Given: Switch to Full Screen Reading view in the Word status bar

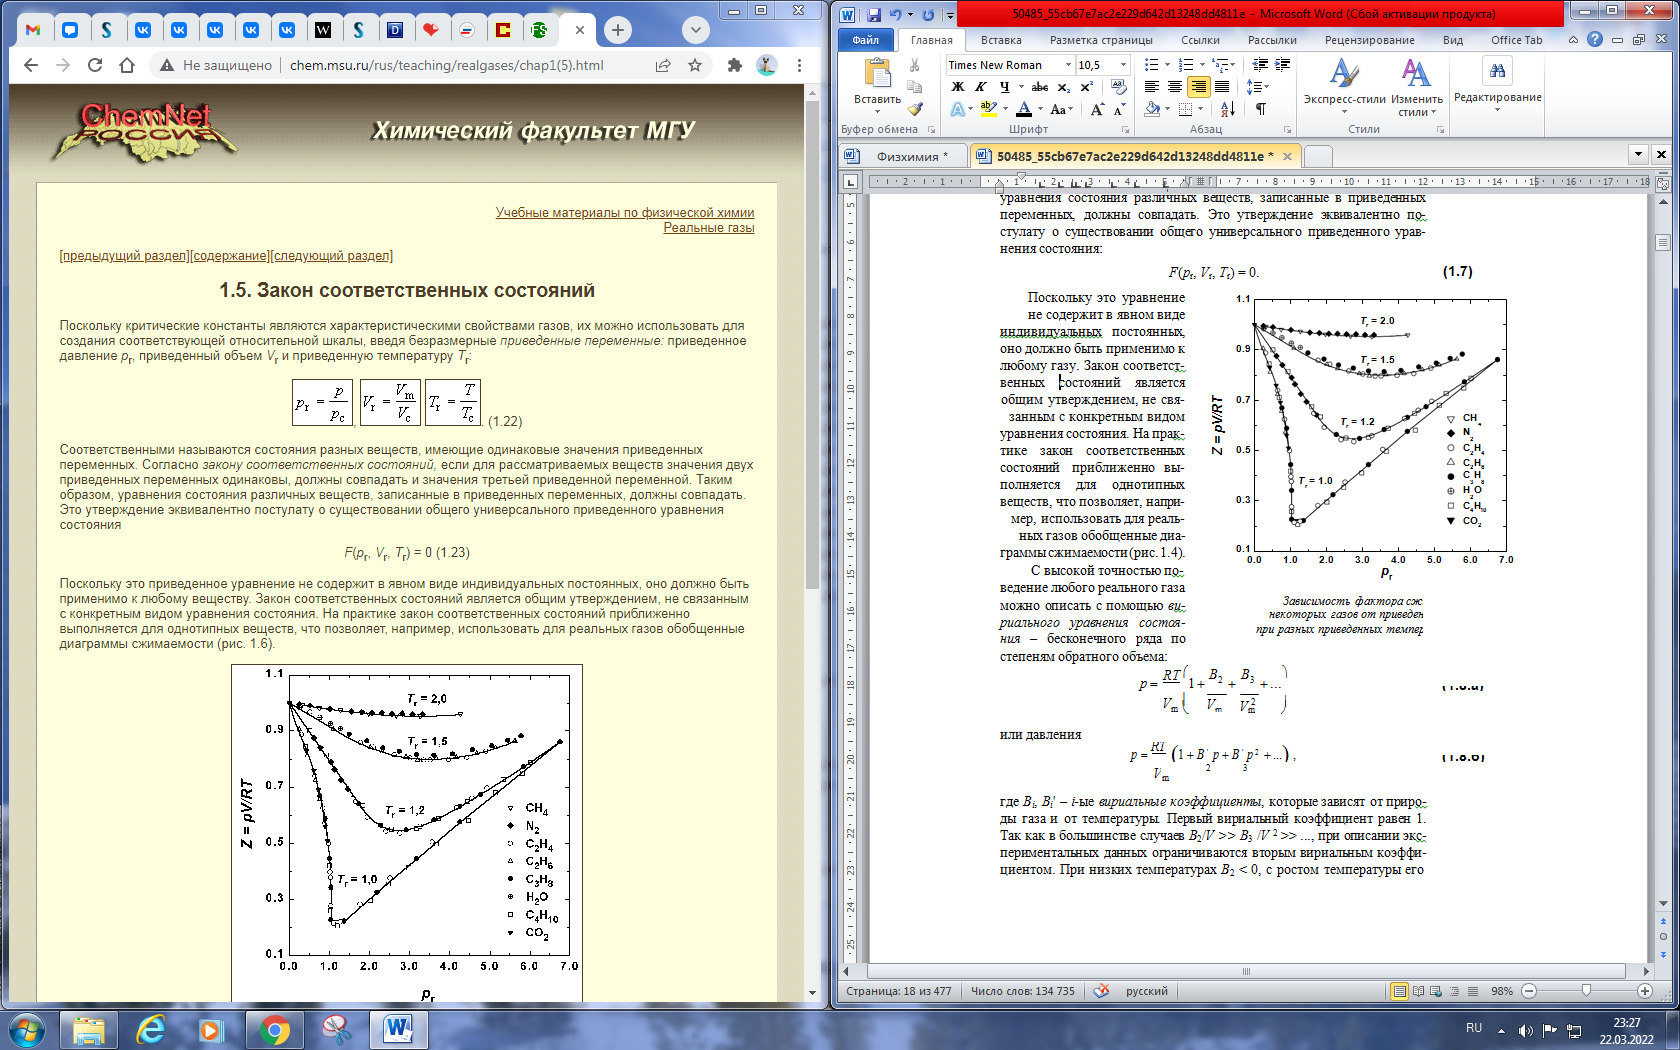Looking at the screenshot, I should coord(1419,991).
